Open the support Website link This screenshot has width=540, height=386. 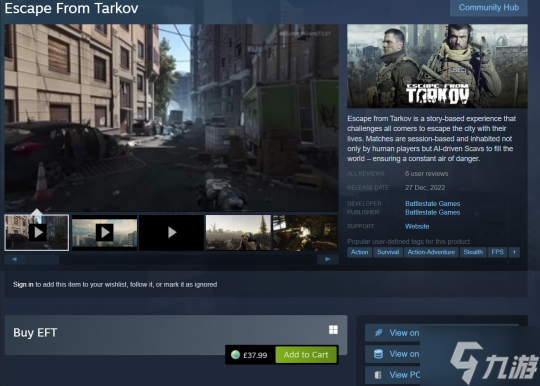pos(417,227)
